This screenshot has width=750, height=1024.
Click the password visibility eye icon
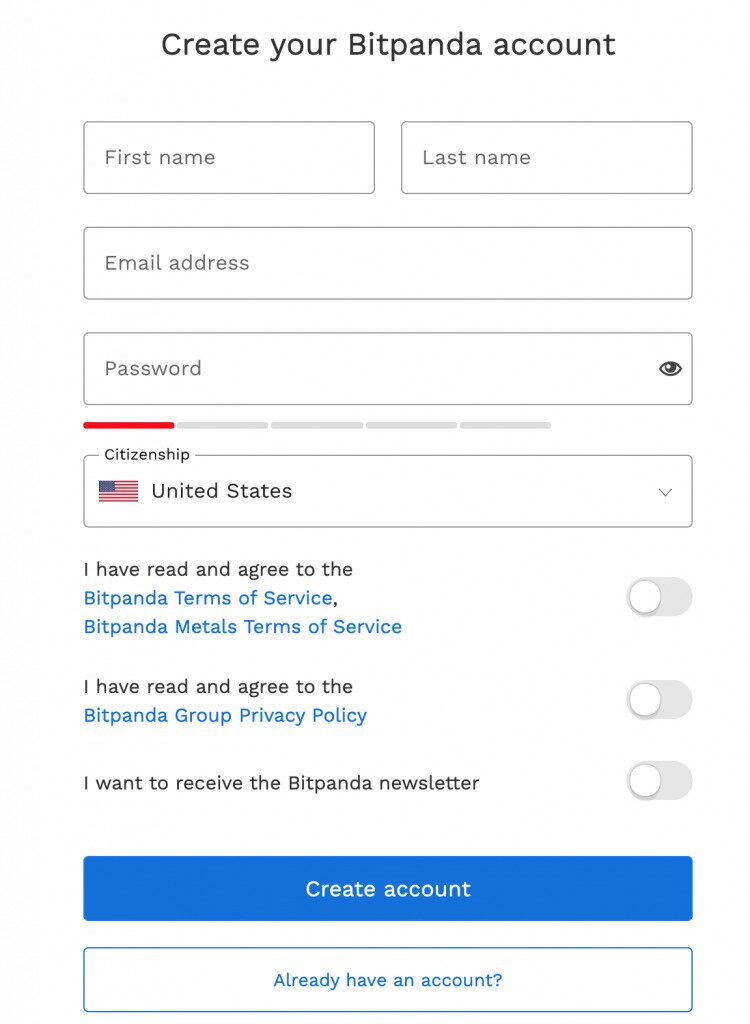point(670,369)
